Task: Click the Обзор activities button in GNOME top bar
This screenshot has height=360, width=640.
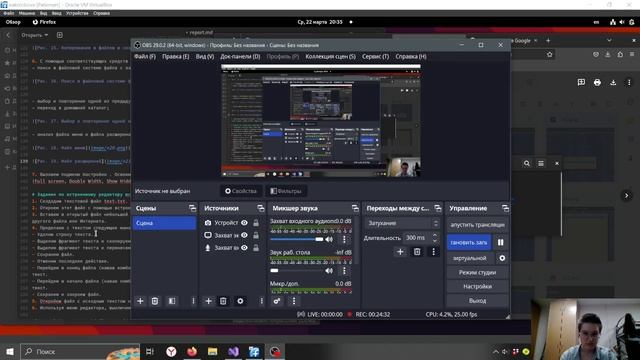Action: (x=13, y=22)
